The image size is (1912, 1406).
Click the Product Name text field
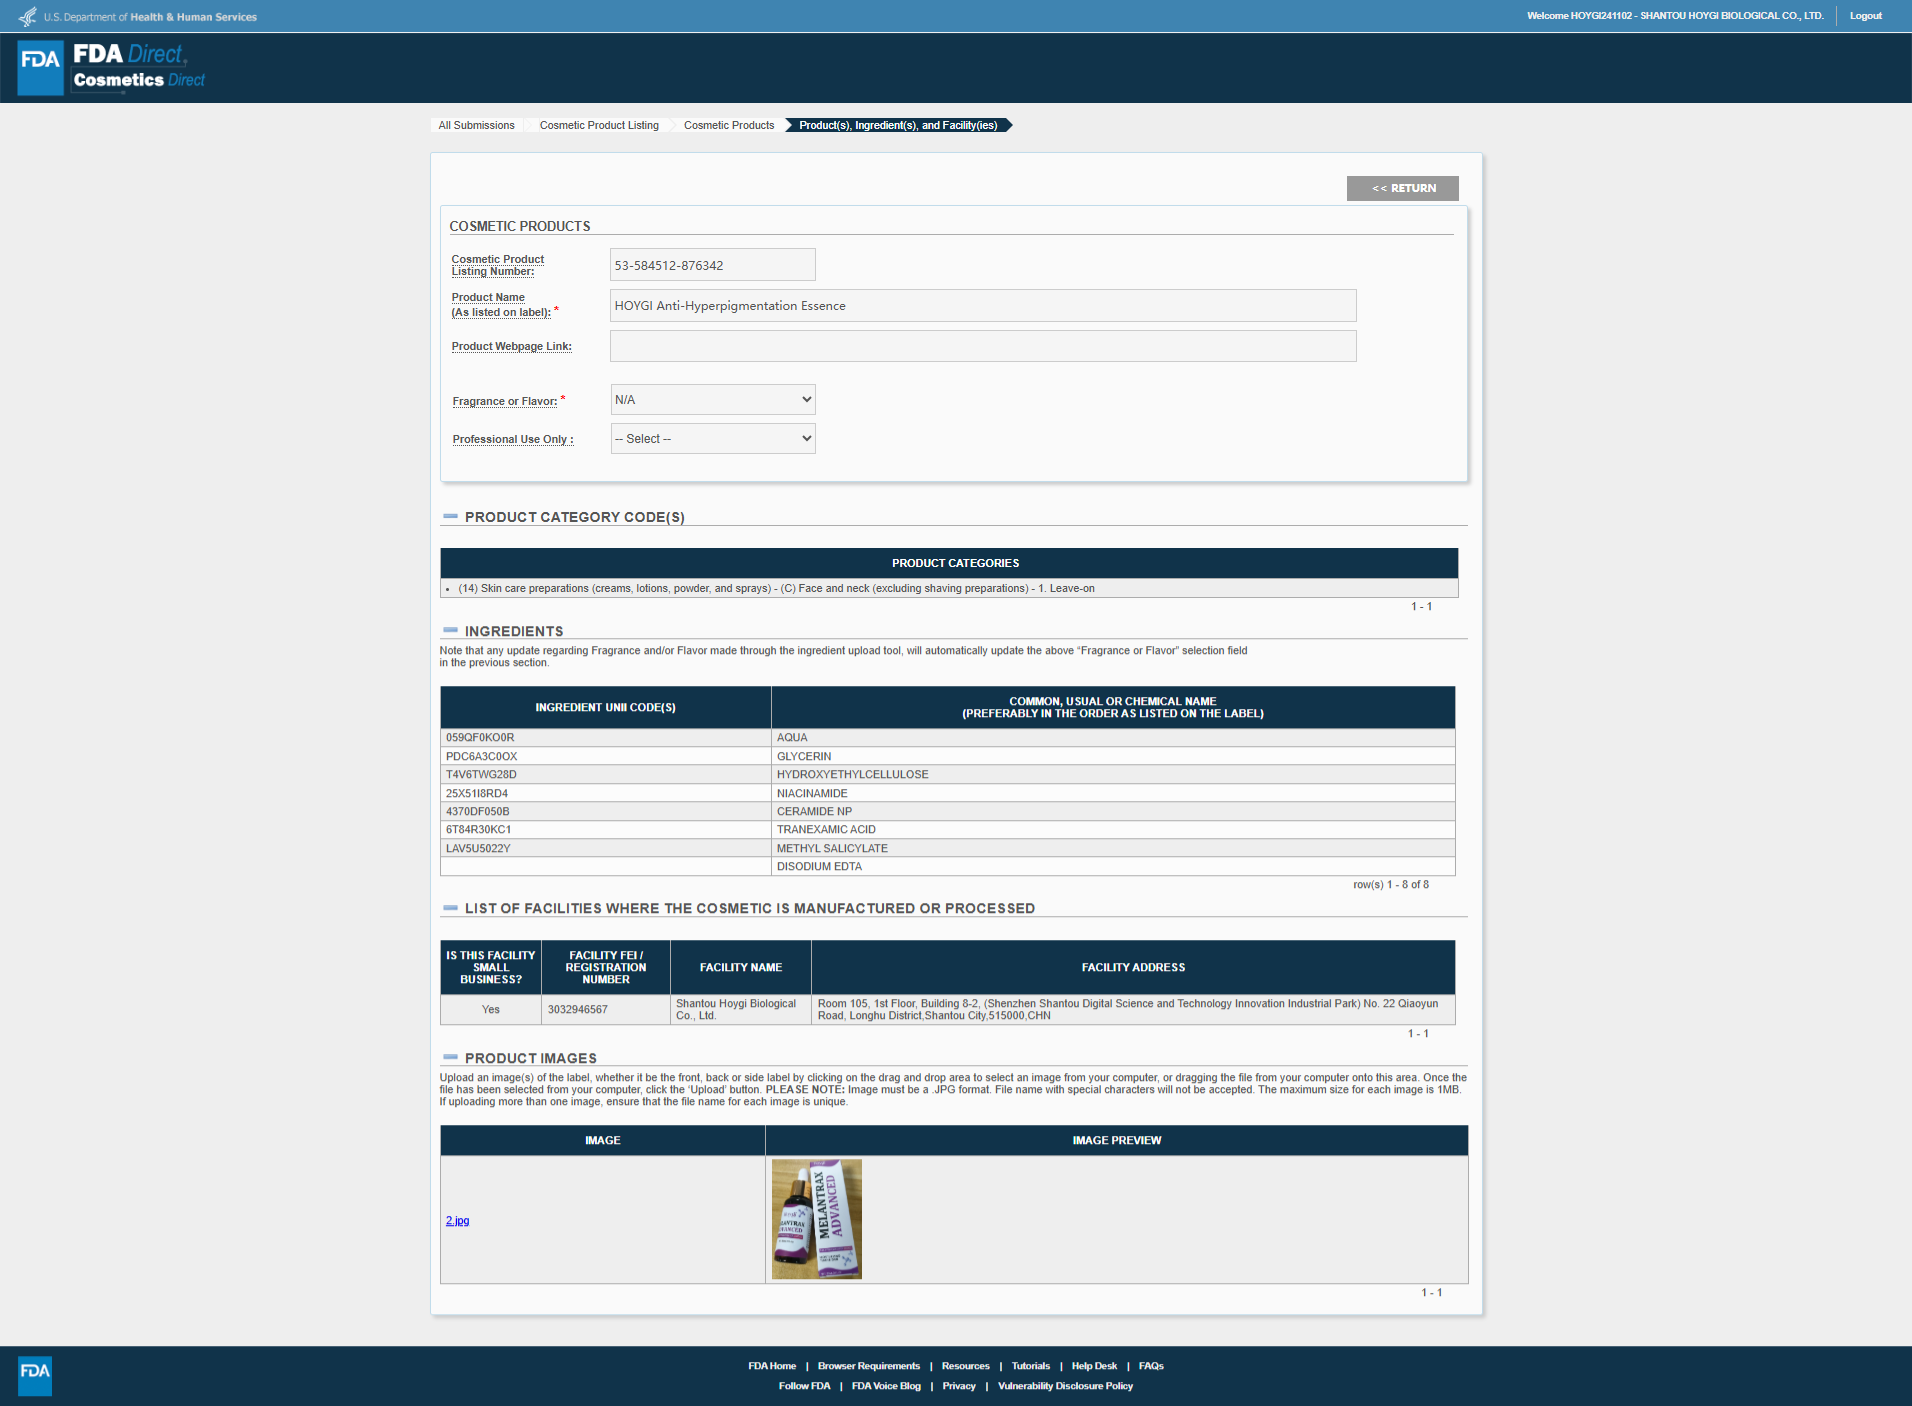click(982, 306)
